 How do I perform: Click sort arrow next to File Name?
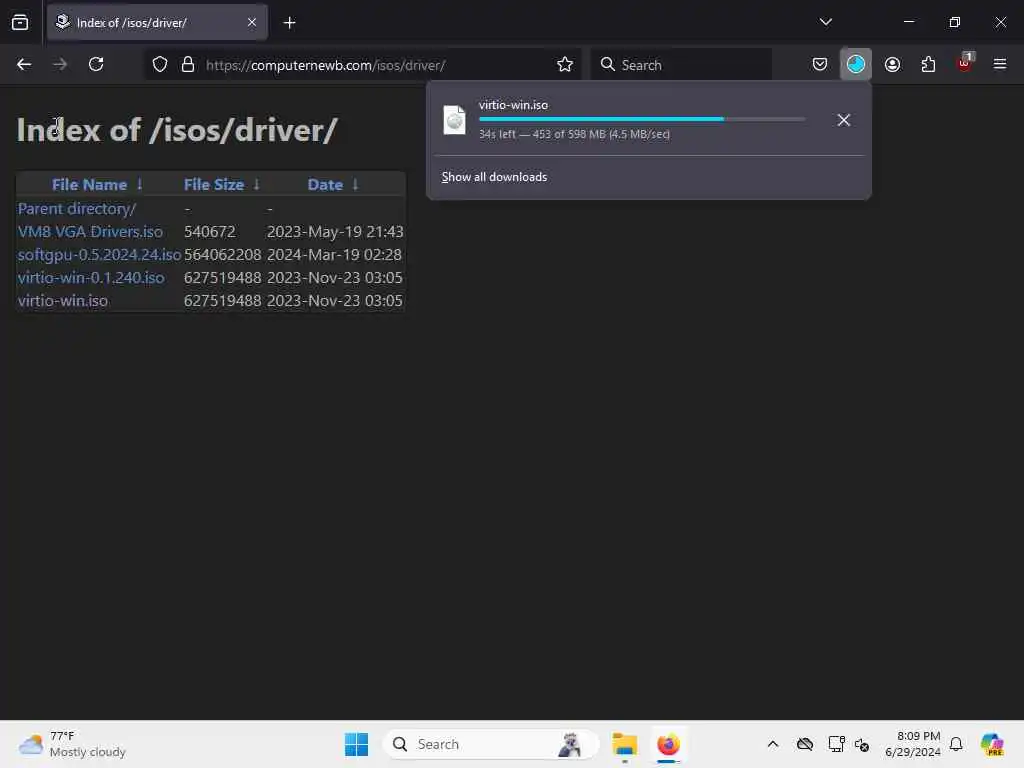point(140,185)
